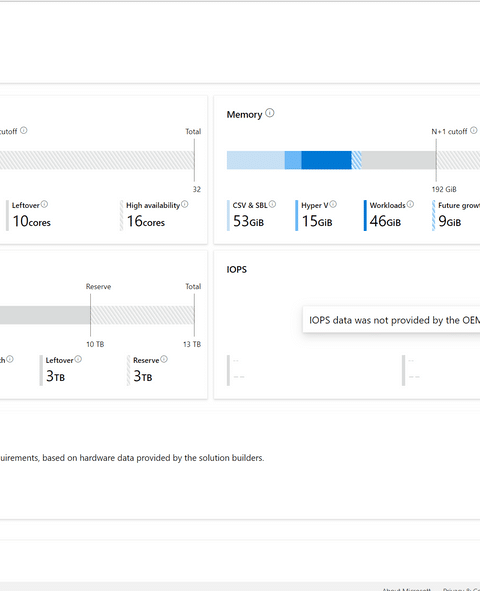This screenshot has width=480, height=591.
Task: Show info tooltip for Hyper V memory
Action: pyautogui.click(x=333, y=204)
